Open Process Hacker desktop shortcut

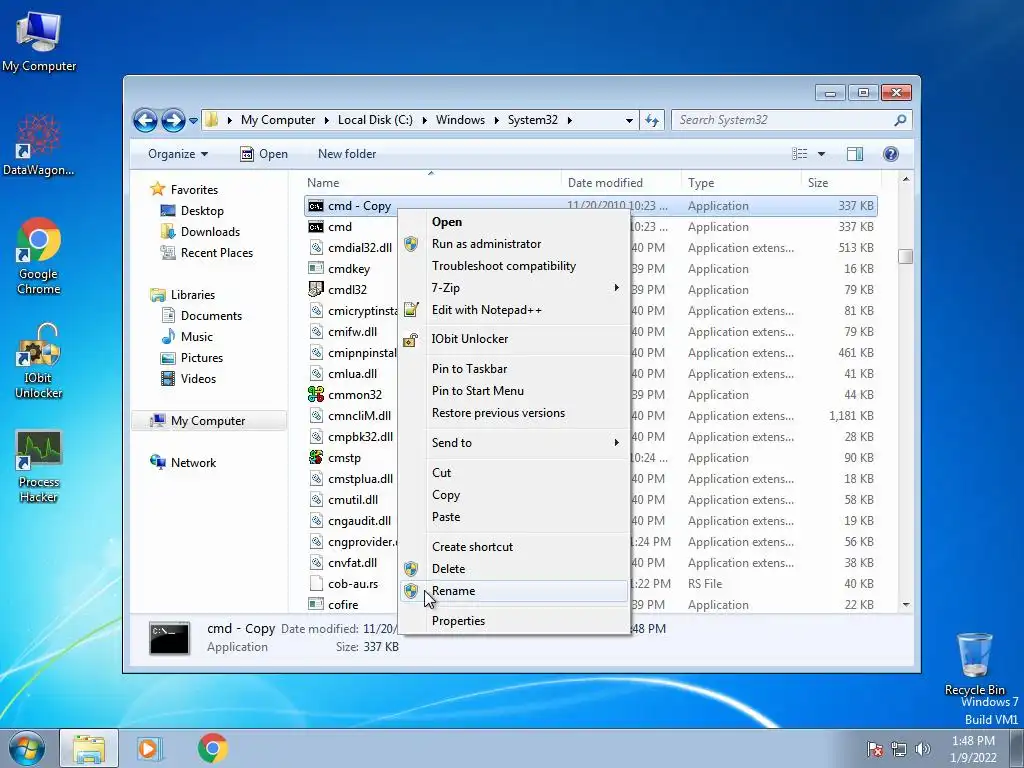pos(39,467)
